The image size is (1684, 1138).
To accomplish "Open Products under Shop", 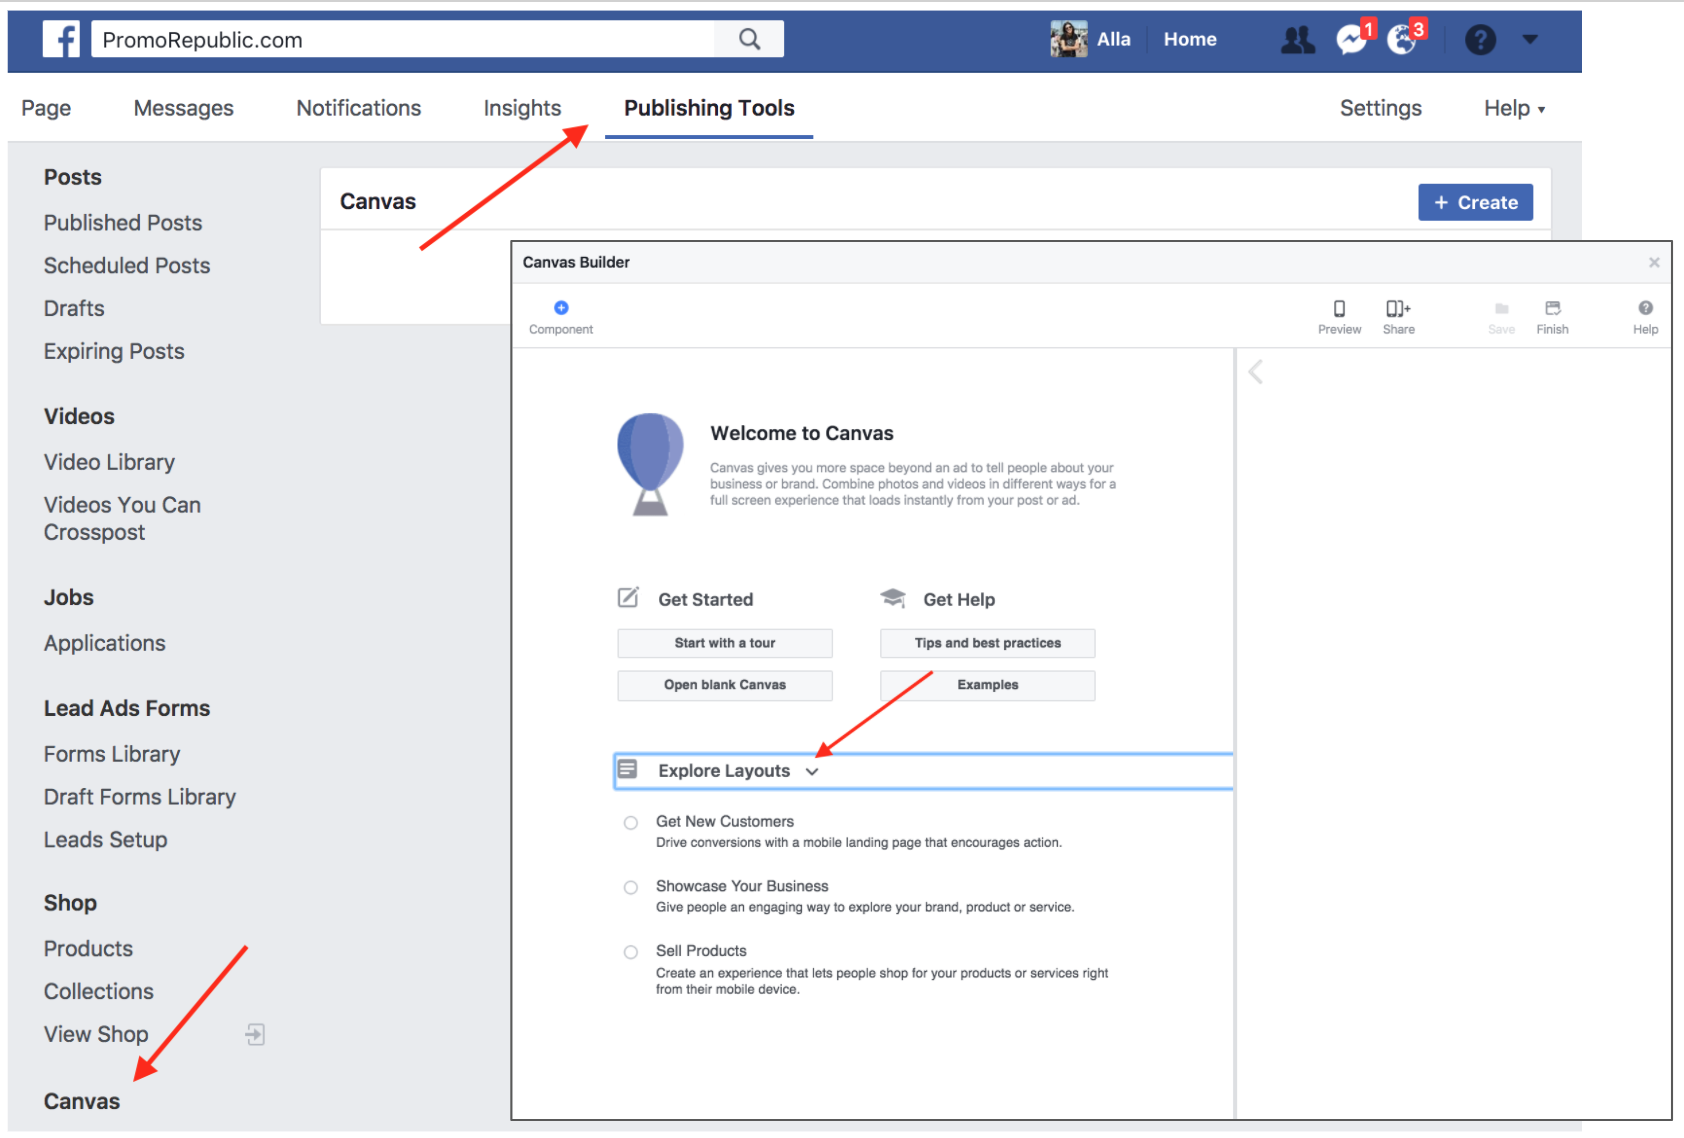I will tap(88, 948).
